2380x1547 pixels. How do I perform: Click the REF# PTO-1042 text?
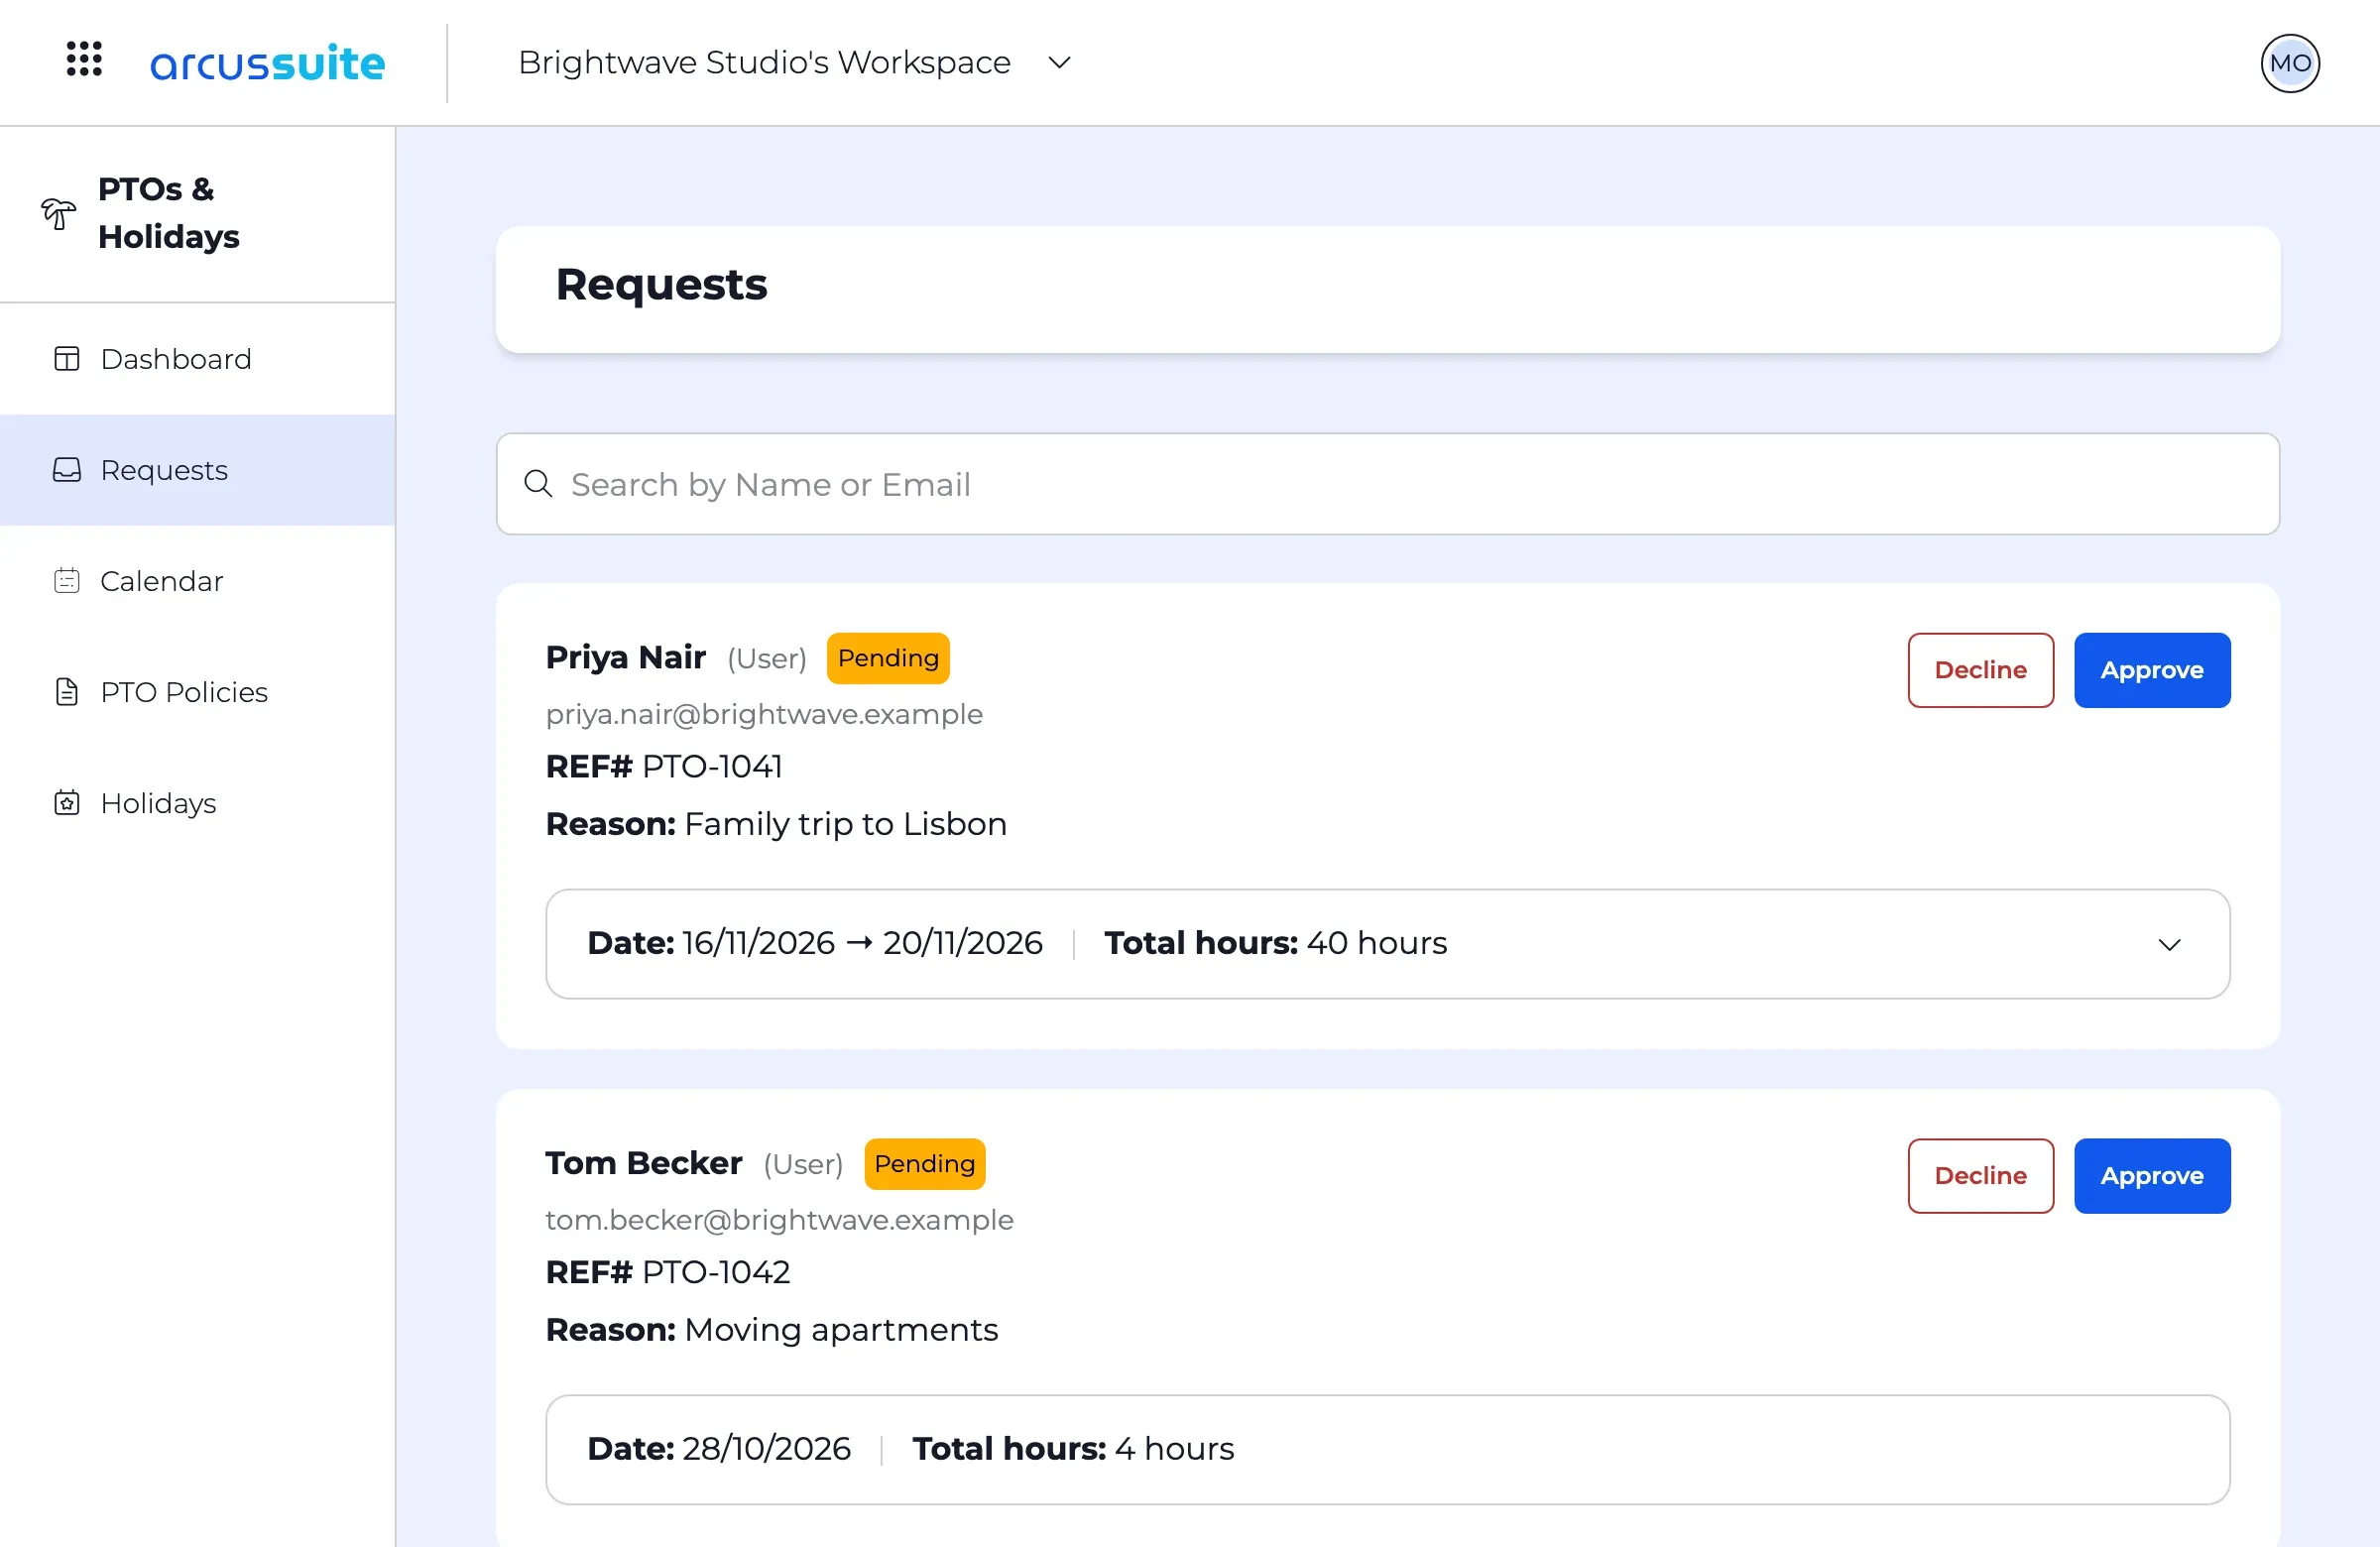[667, 1273]
